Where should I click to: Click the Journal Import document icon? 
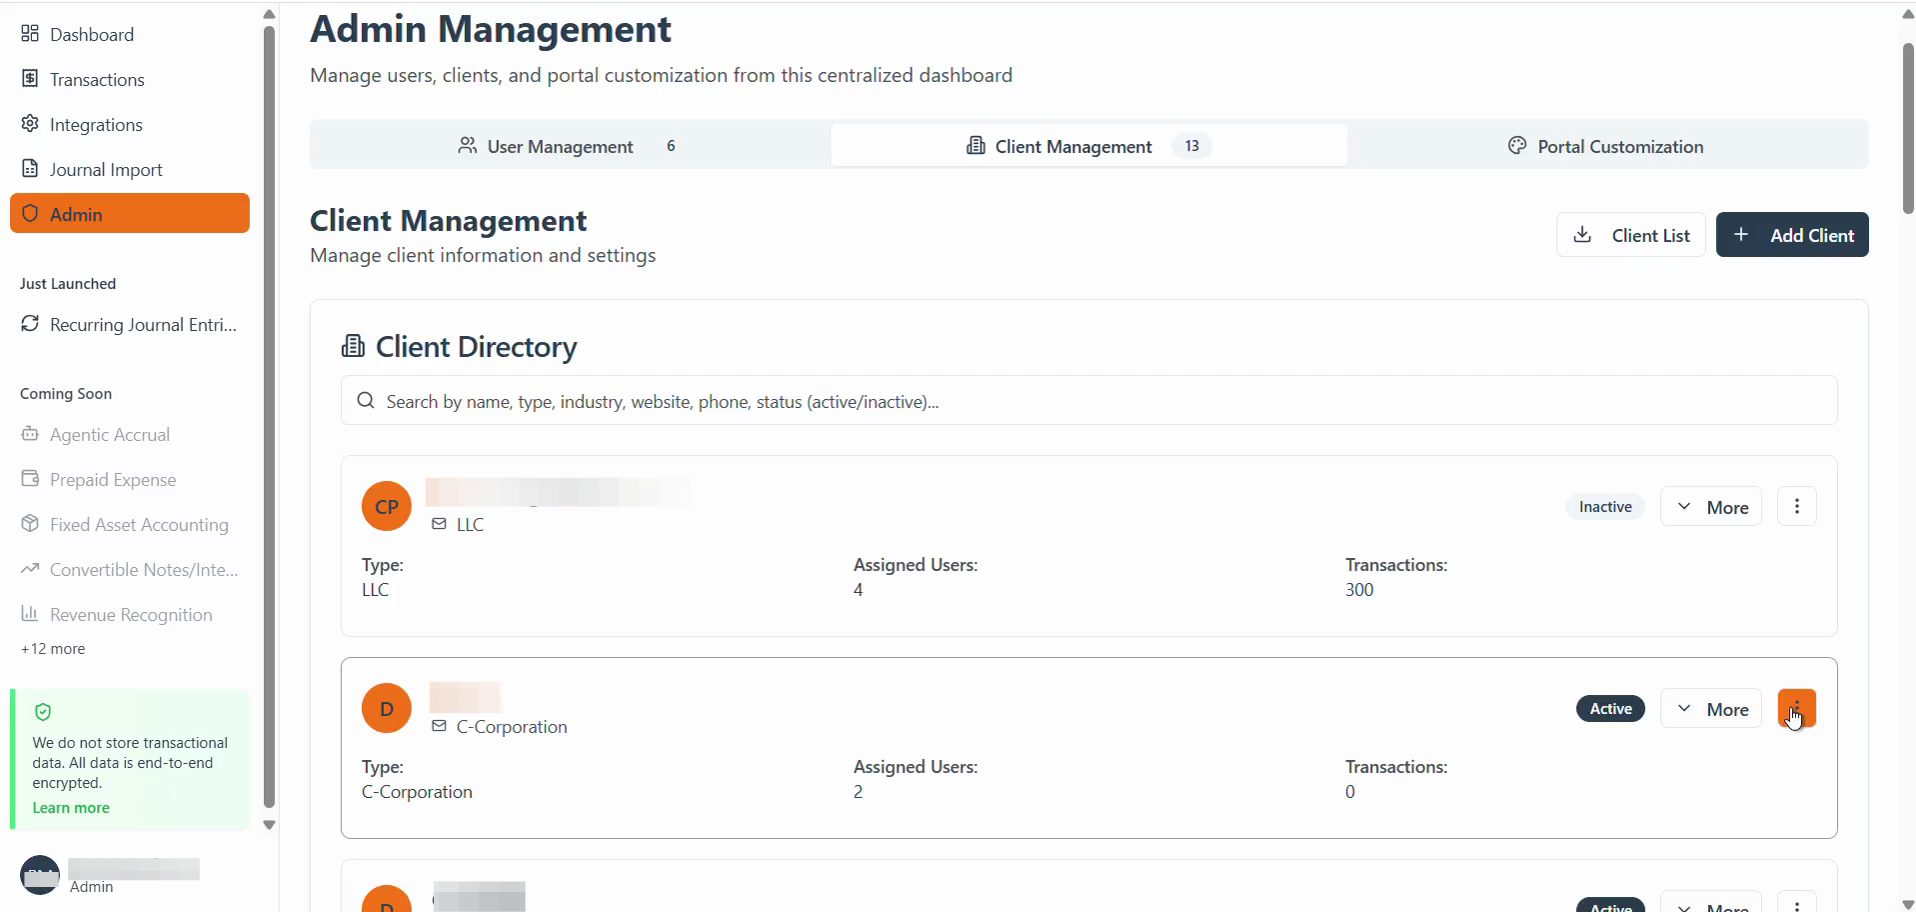30,168
